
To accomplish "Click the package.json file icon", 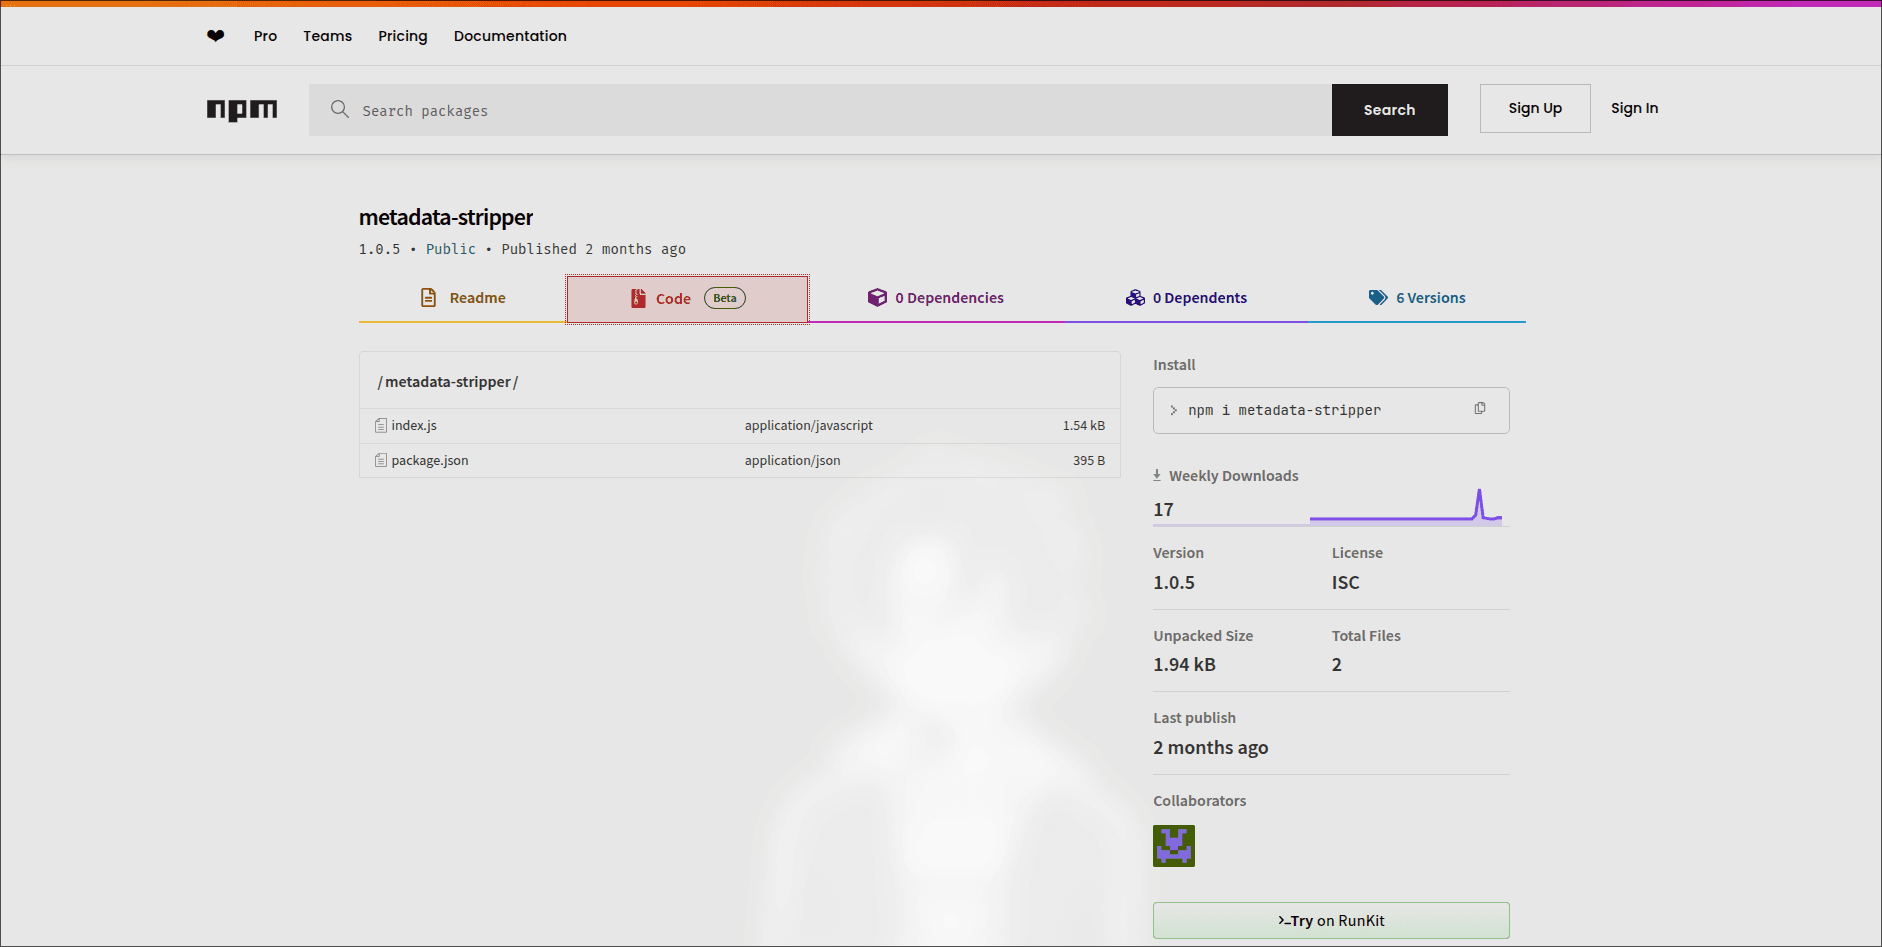I will pos(381,461).
